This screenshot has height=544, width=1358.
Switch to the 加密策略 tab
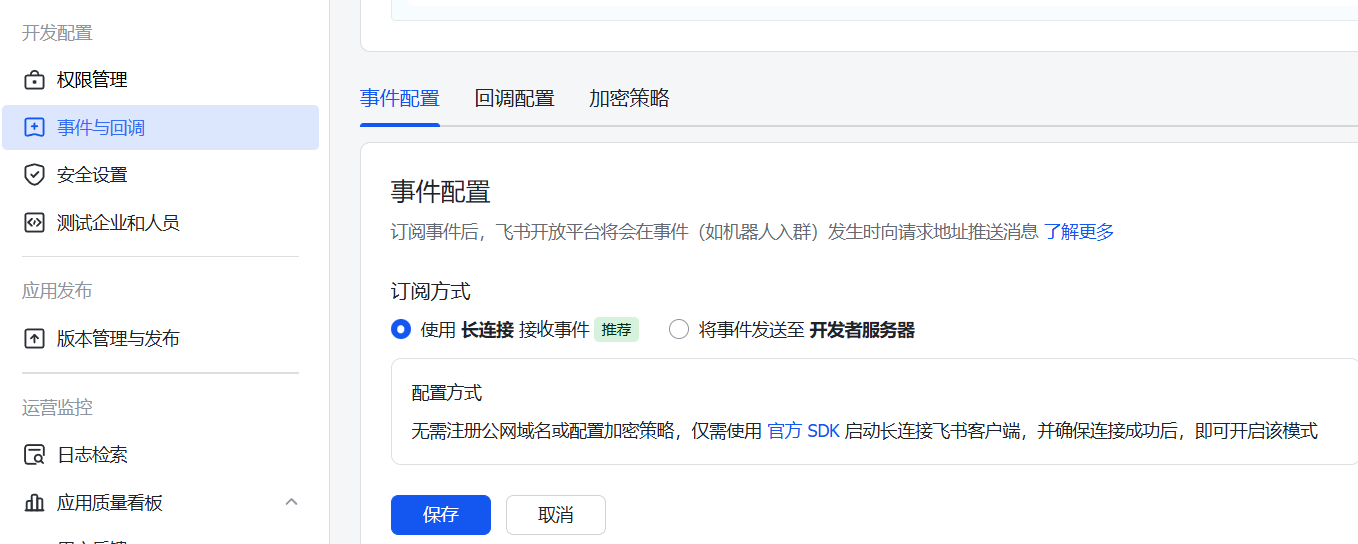click(x=629, y=98)
